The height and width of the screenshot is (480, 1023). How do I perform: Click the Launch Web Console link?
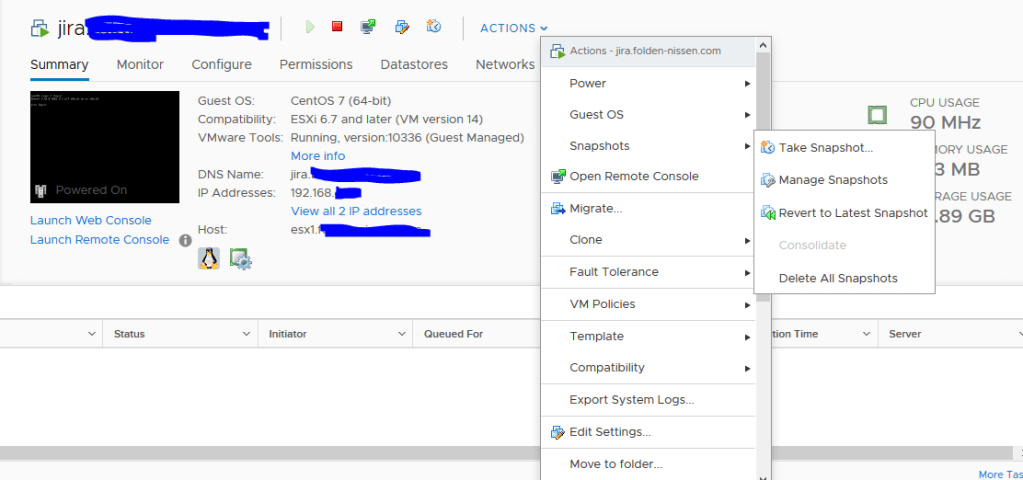91,220
